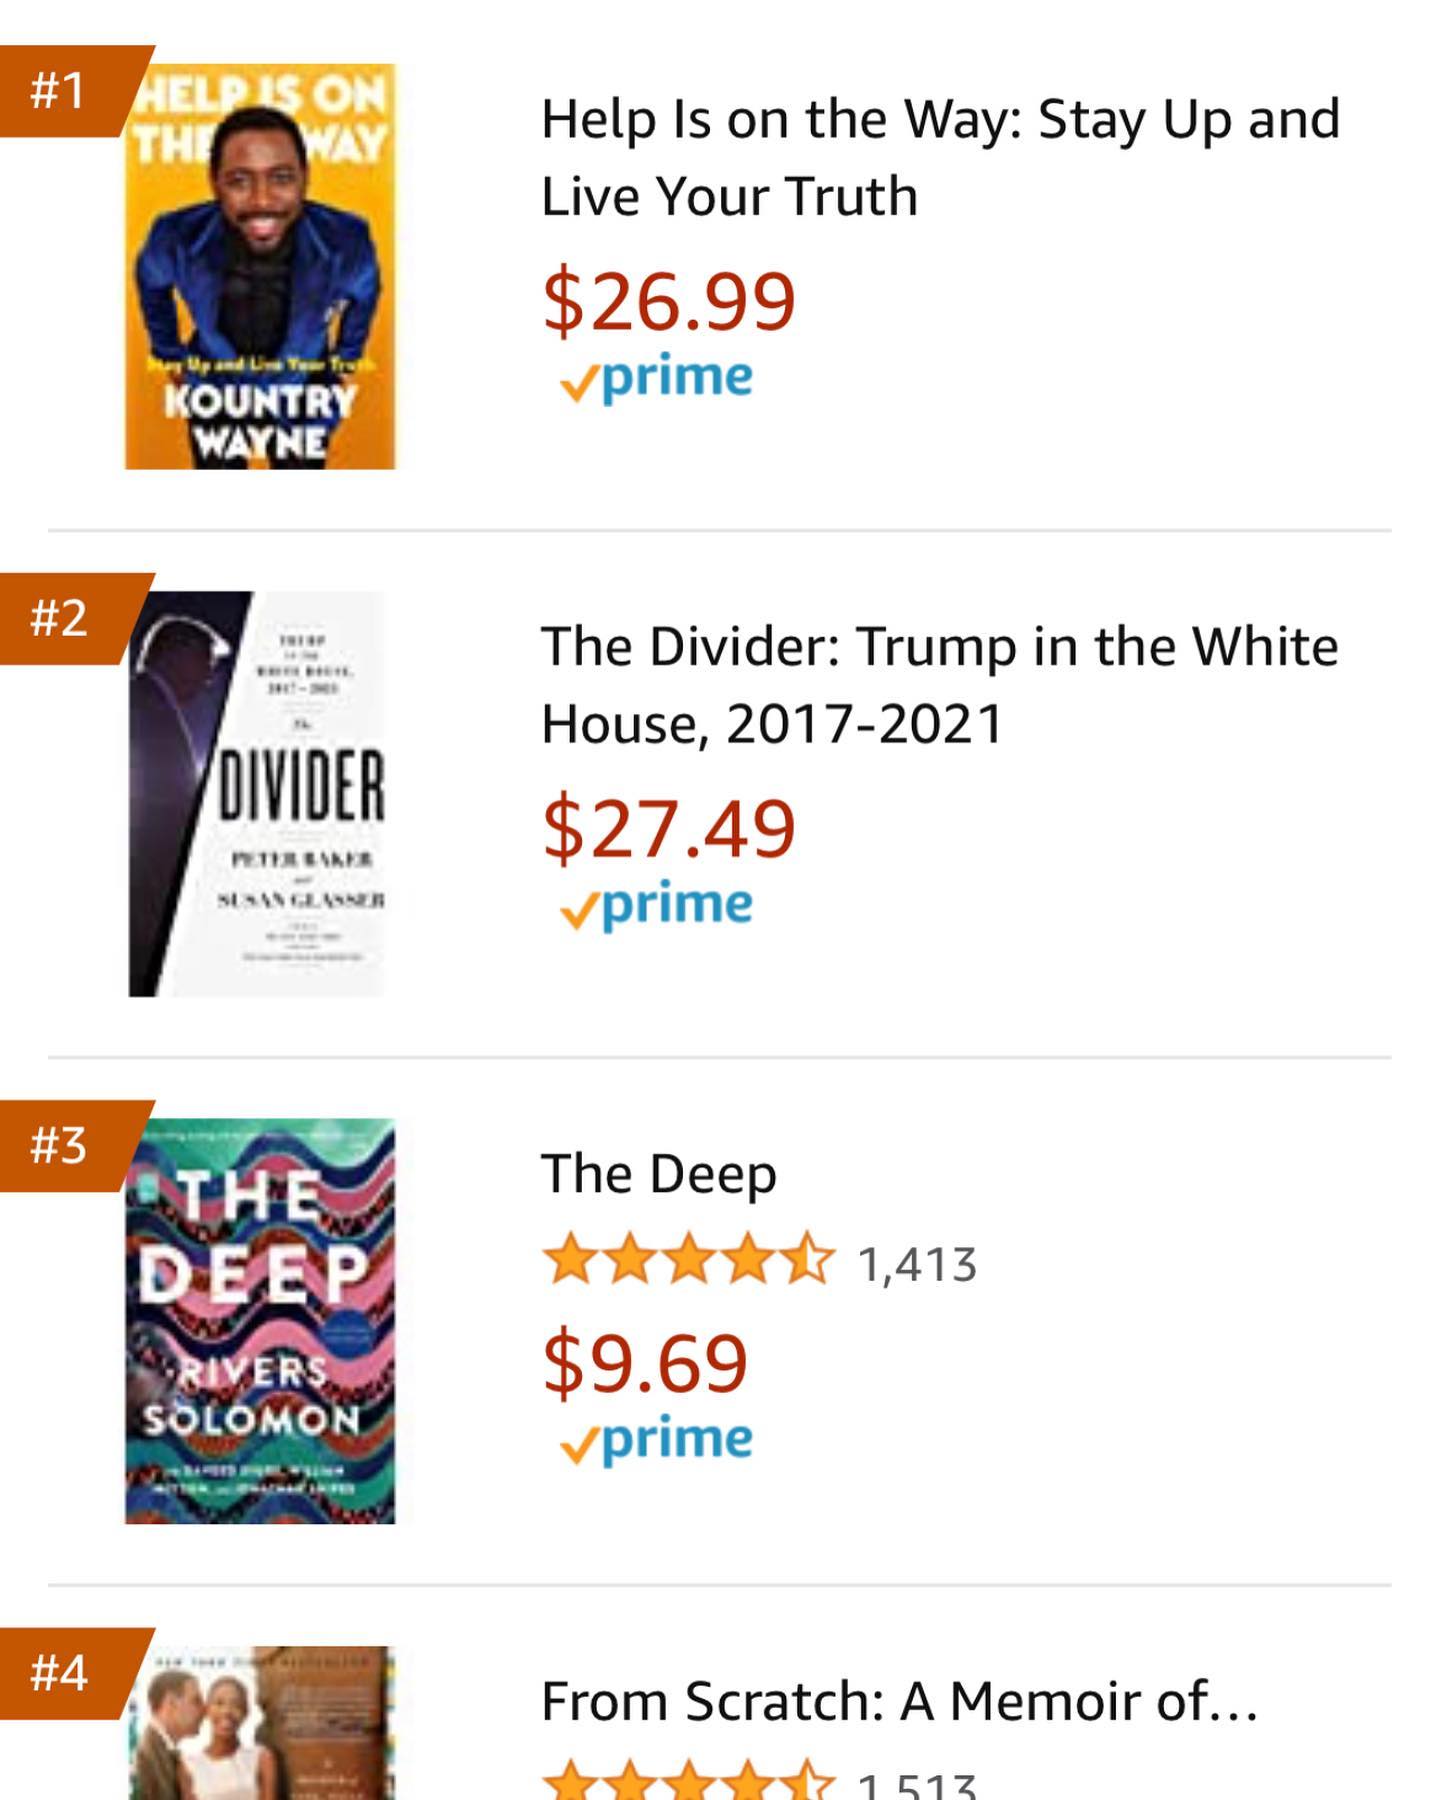This screenshot has width=1440, height=1800.
Task: Open star rating for From Scratch
Action: 688,1782
